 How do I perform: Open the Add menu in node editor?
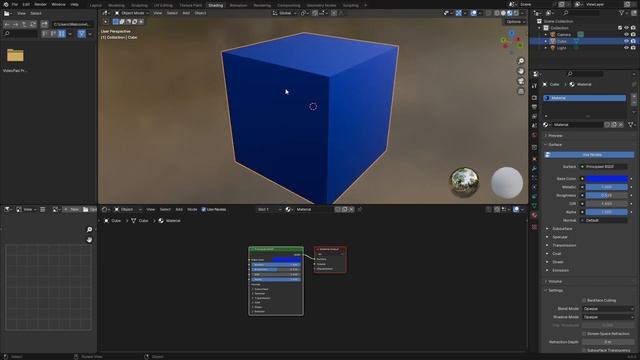pos(179,209)
